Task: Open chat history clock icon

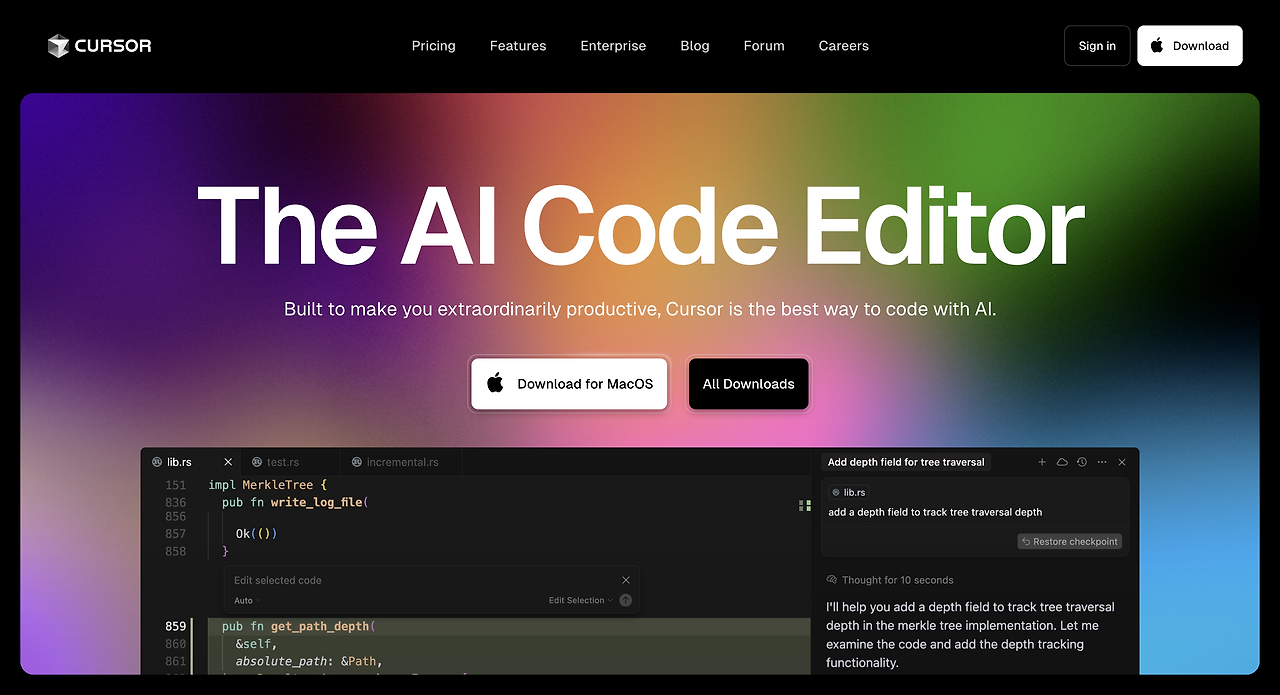Action: click(1081, 462)
